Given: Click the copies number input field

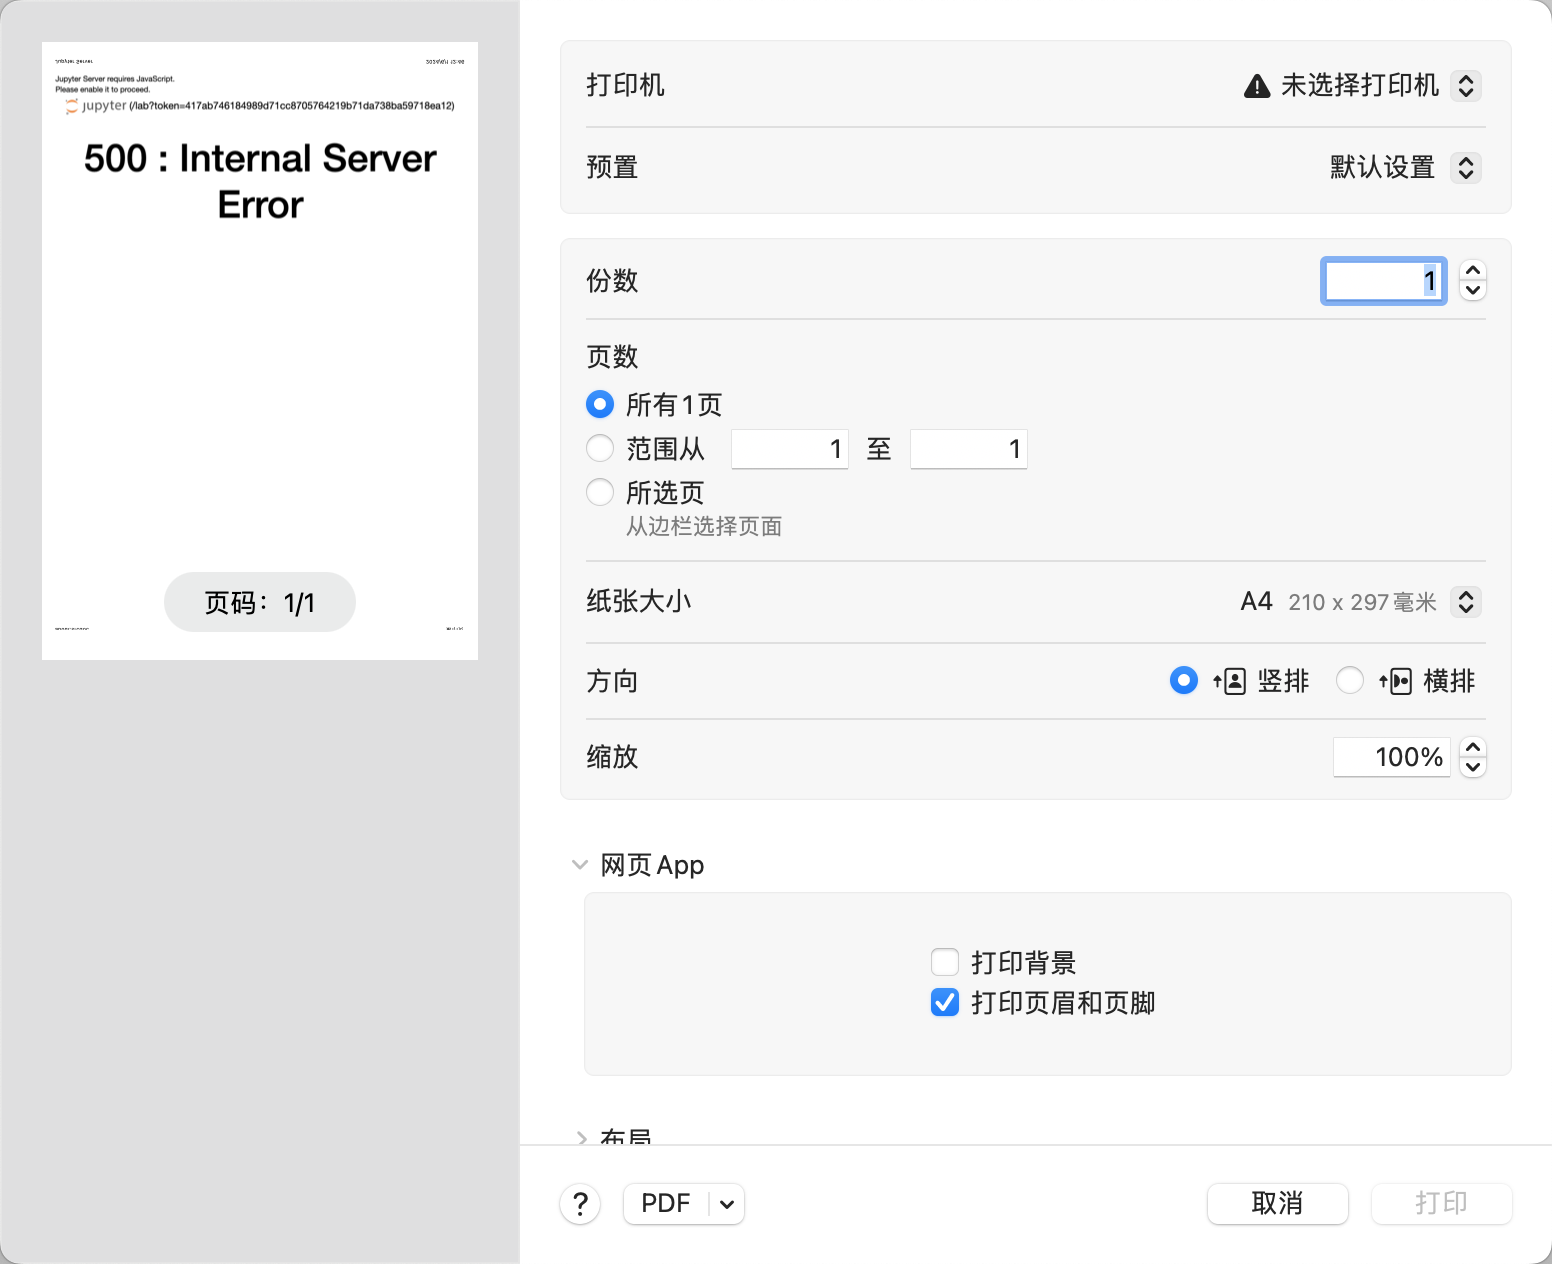Looking at the screenshot, I should tap(1383, 281).
